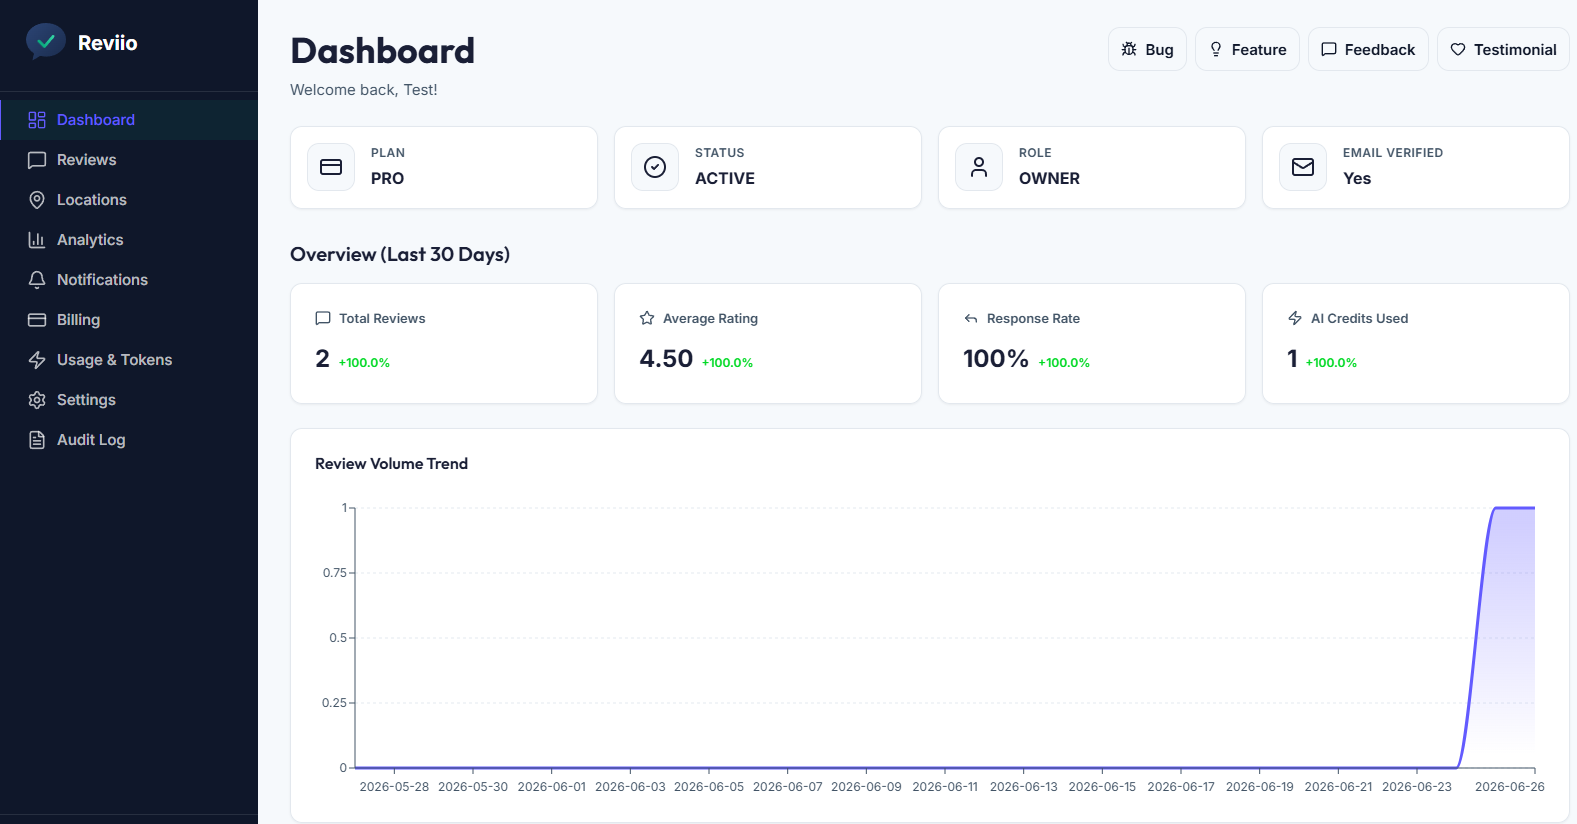The image size is (1577, 824).
Task: Click the Total Reviews count '2'
Action: pyautogui.click(x=322, y=359)
